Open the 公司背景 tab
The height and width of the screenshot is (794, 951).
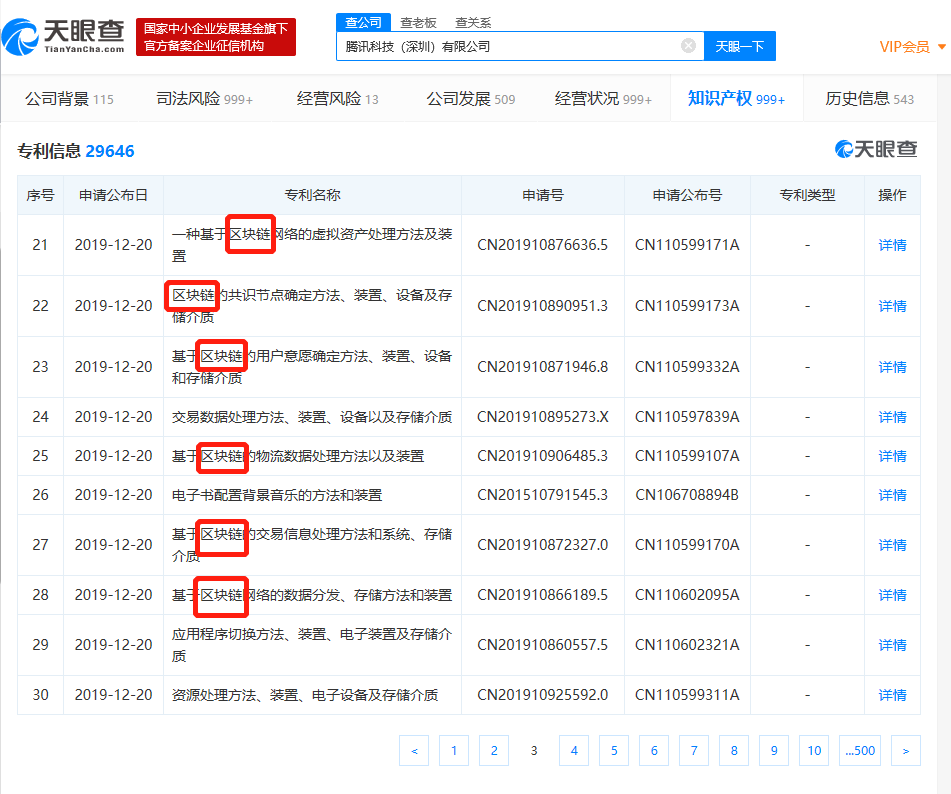pyautogui.click(x=53, y=97)
